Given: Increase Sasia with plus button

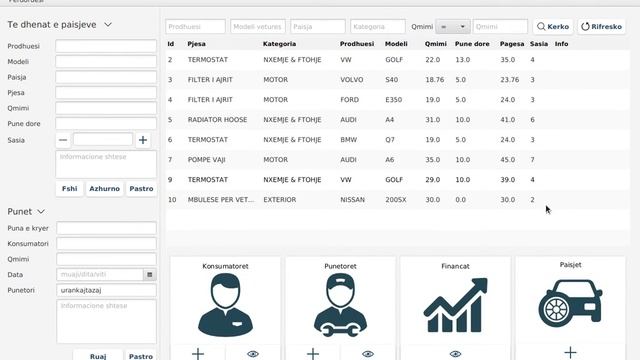Looking at the screenshot, I should point(143,140).
